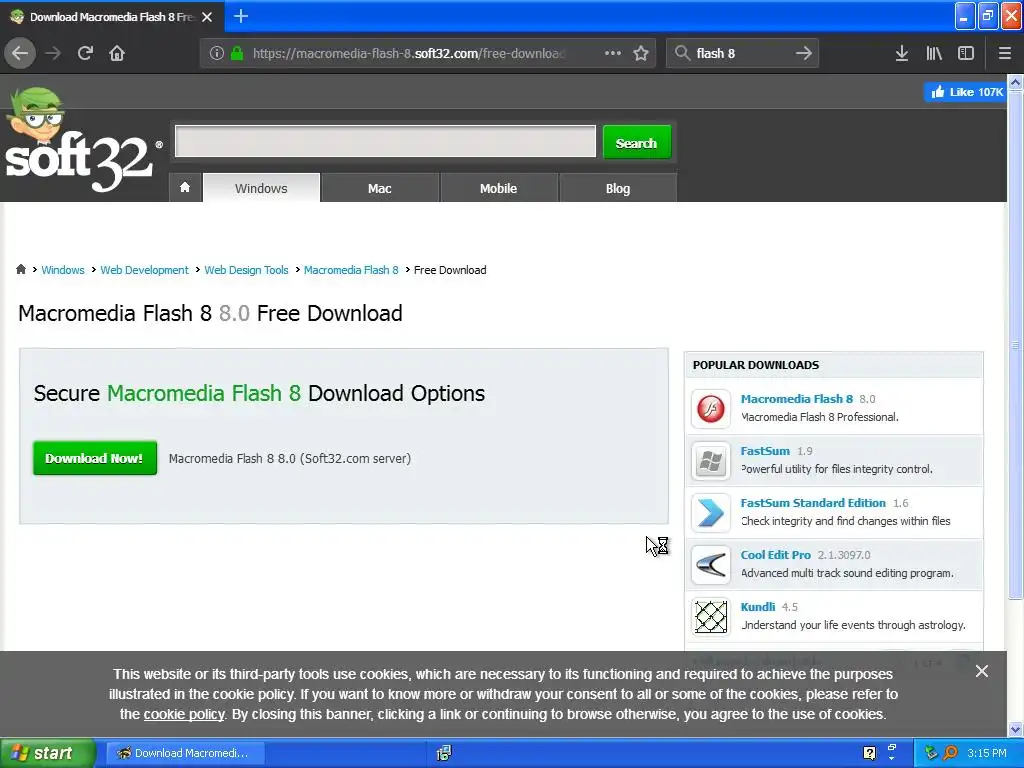Open the Firefox hamburger menu
Image resolution: width=1024 pixels, height=768 pixels.
1004,53
